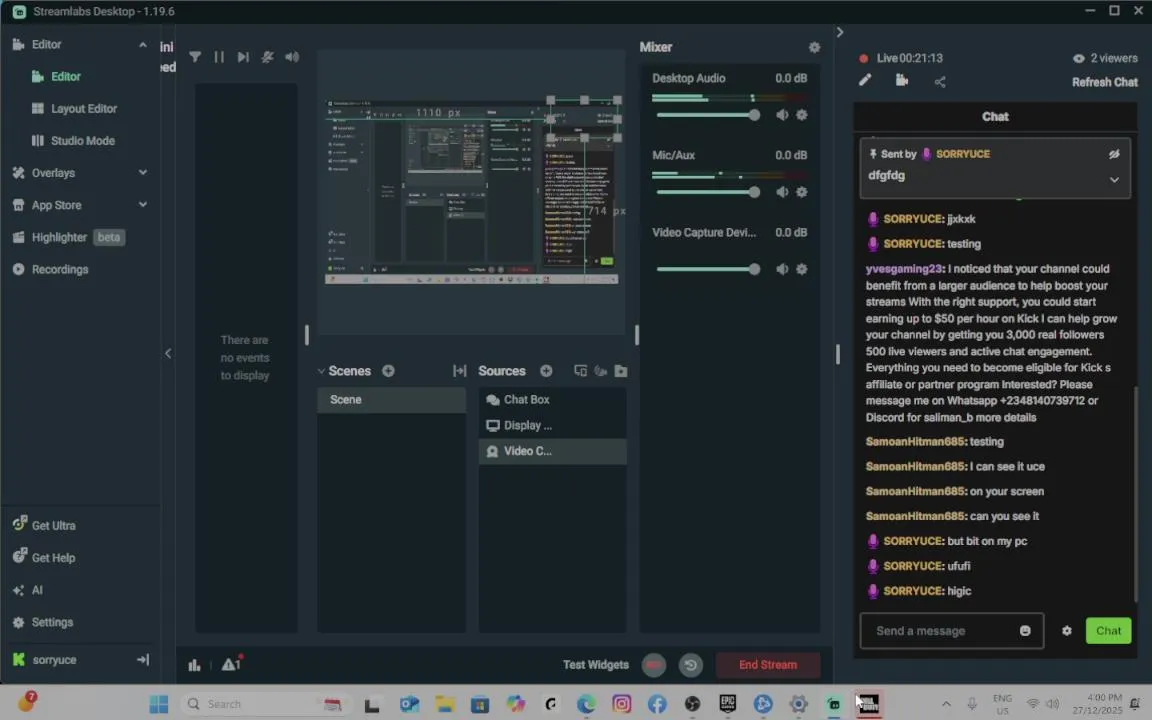
Task: Open scene transitions icon
Action: point(459,371)
